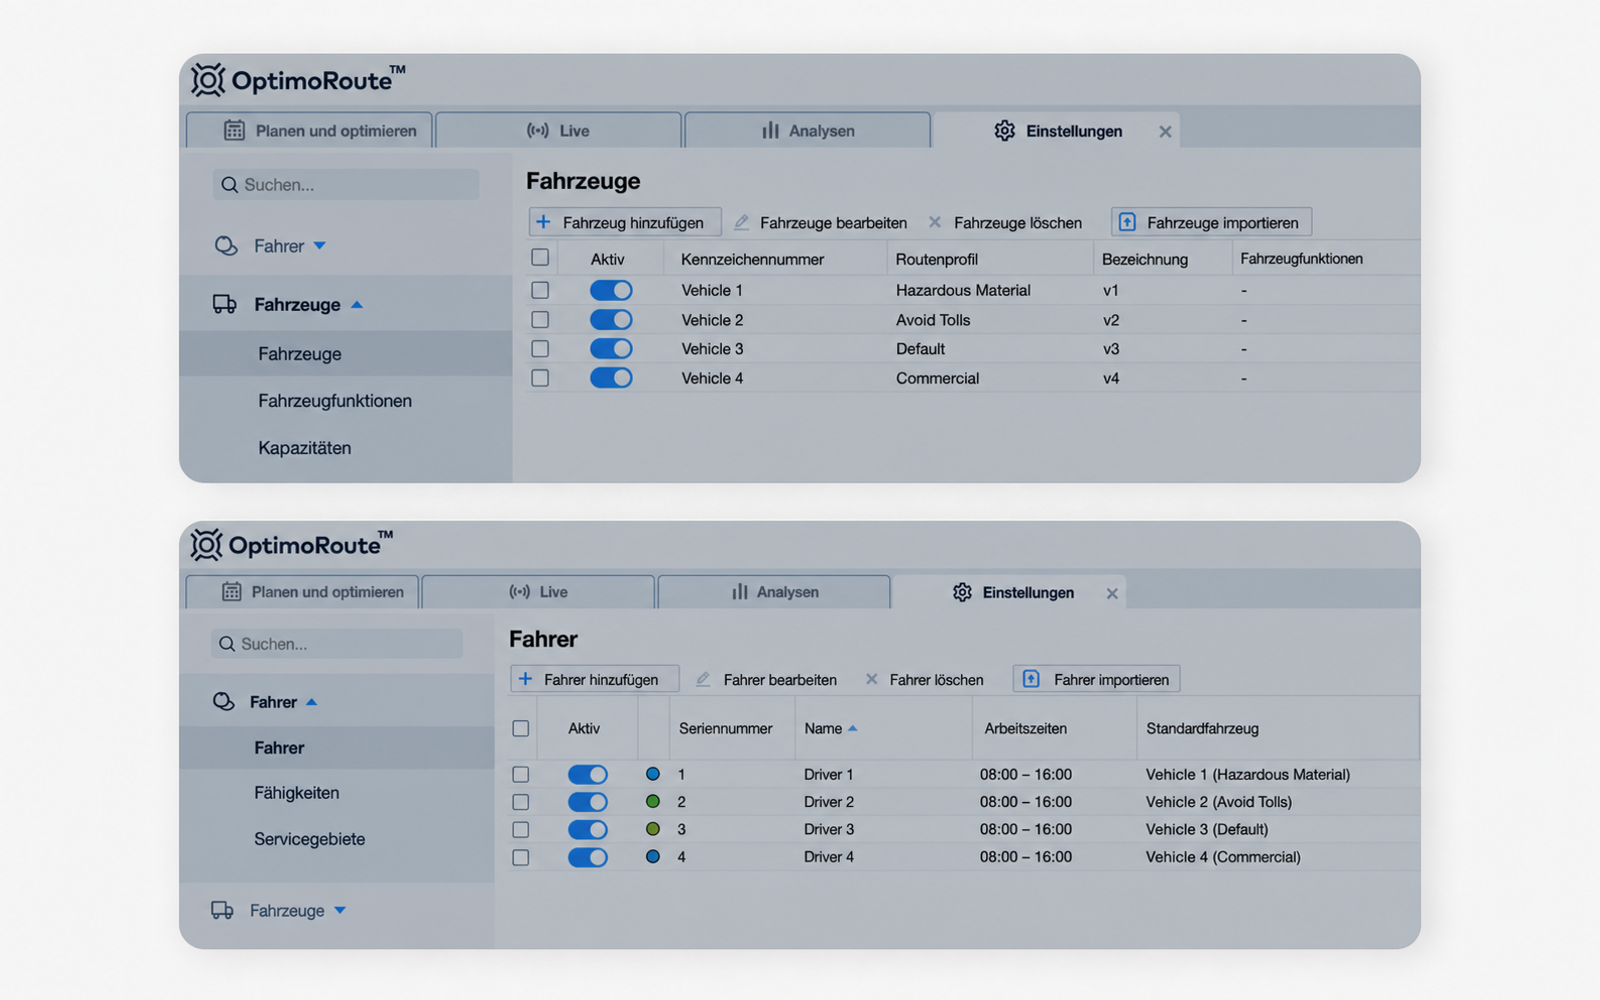Click the search magnifier icon in the Fahrer window
The height and width of the screenshot is (1000, 1600).
pyautogui.click(x=227, y=644)
